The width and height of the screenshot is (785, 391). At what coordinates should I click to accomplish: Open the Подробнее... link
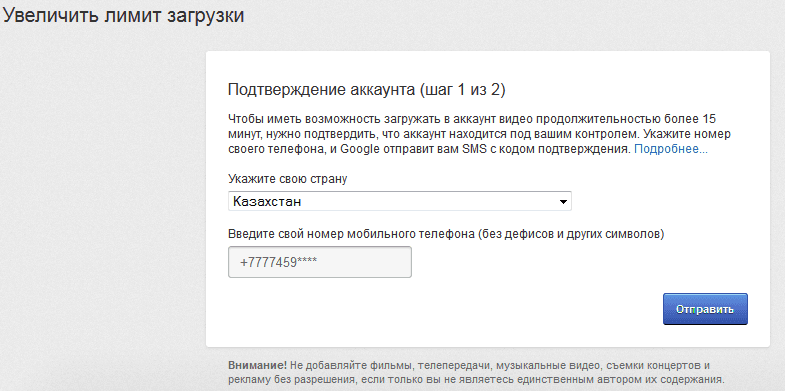[x=671, y=149]
